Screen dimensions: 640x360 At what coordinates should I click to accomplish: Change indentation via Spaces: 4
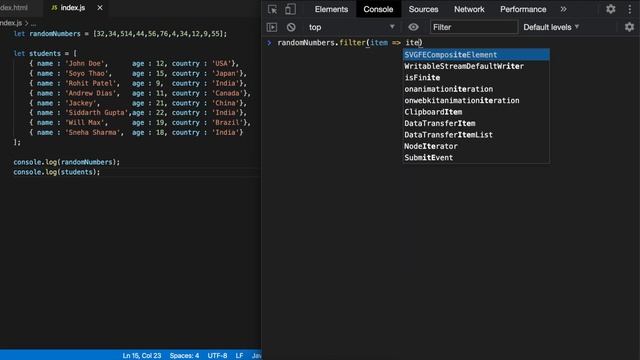[184, 356]
